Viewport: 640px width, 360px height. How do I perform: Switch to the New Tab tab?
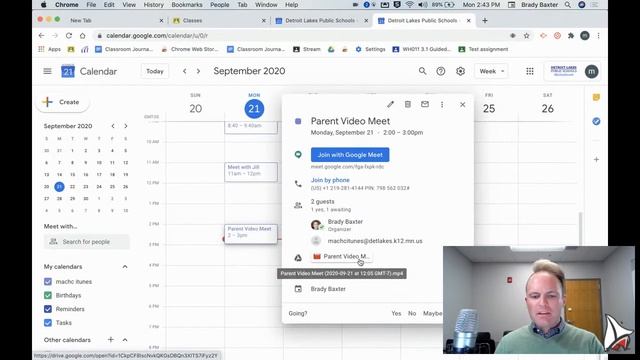click(116, 20)
